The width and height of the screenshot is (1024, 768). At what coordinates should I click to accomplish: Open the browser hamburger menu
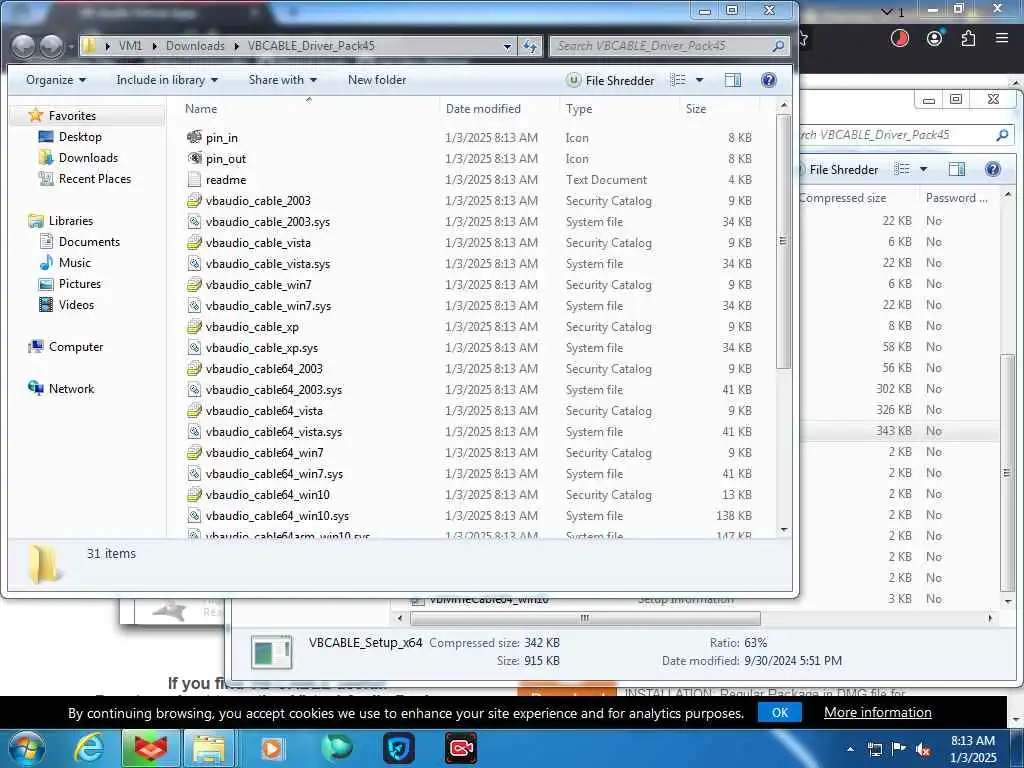point(1002,38)
